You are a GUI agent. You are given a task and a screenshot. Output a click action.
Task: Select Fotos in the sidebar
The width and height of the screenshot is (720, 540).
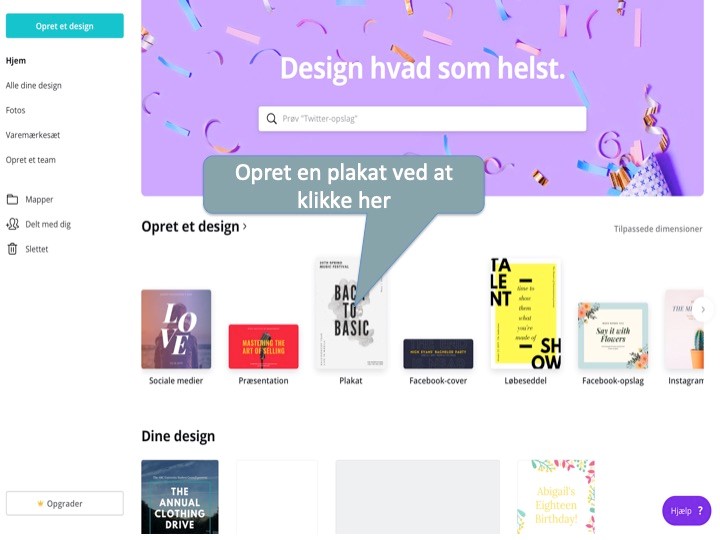(15, 110)
